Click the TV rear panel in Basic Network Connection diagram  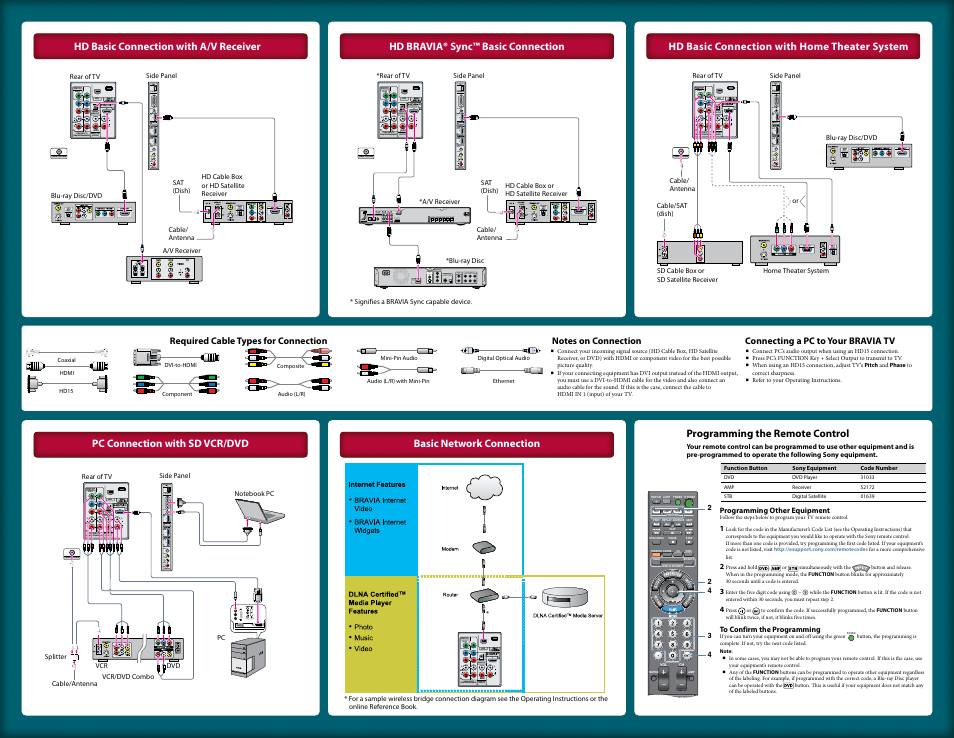pyautogui.click(x=479, y=659)
